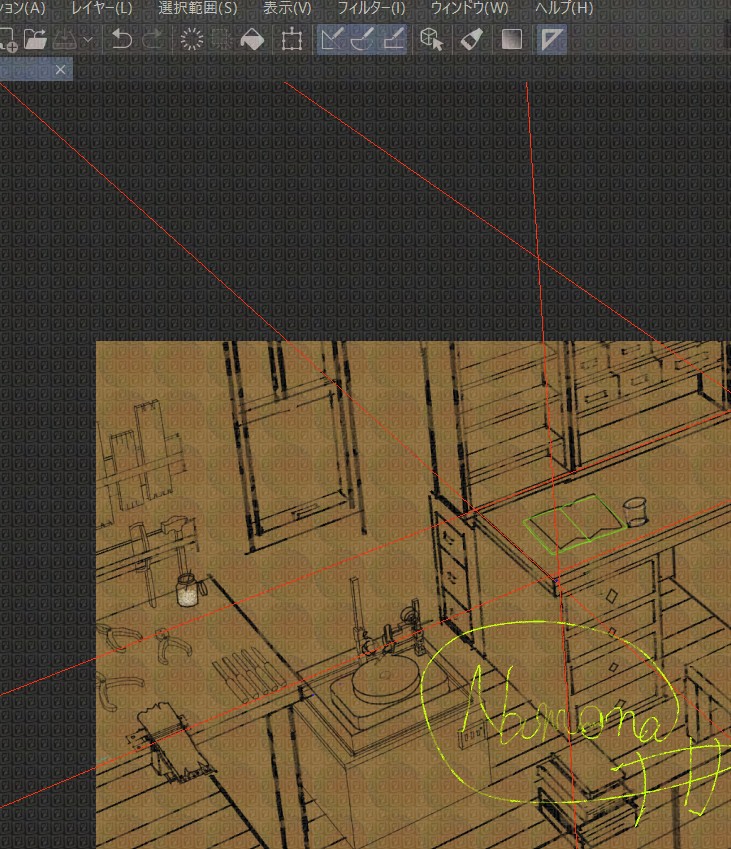The height and width of the screenshot is (849, 731).
Task: Click the Open file folder icon
Action: [x=36, y=40]
